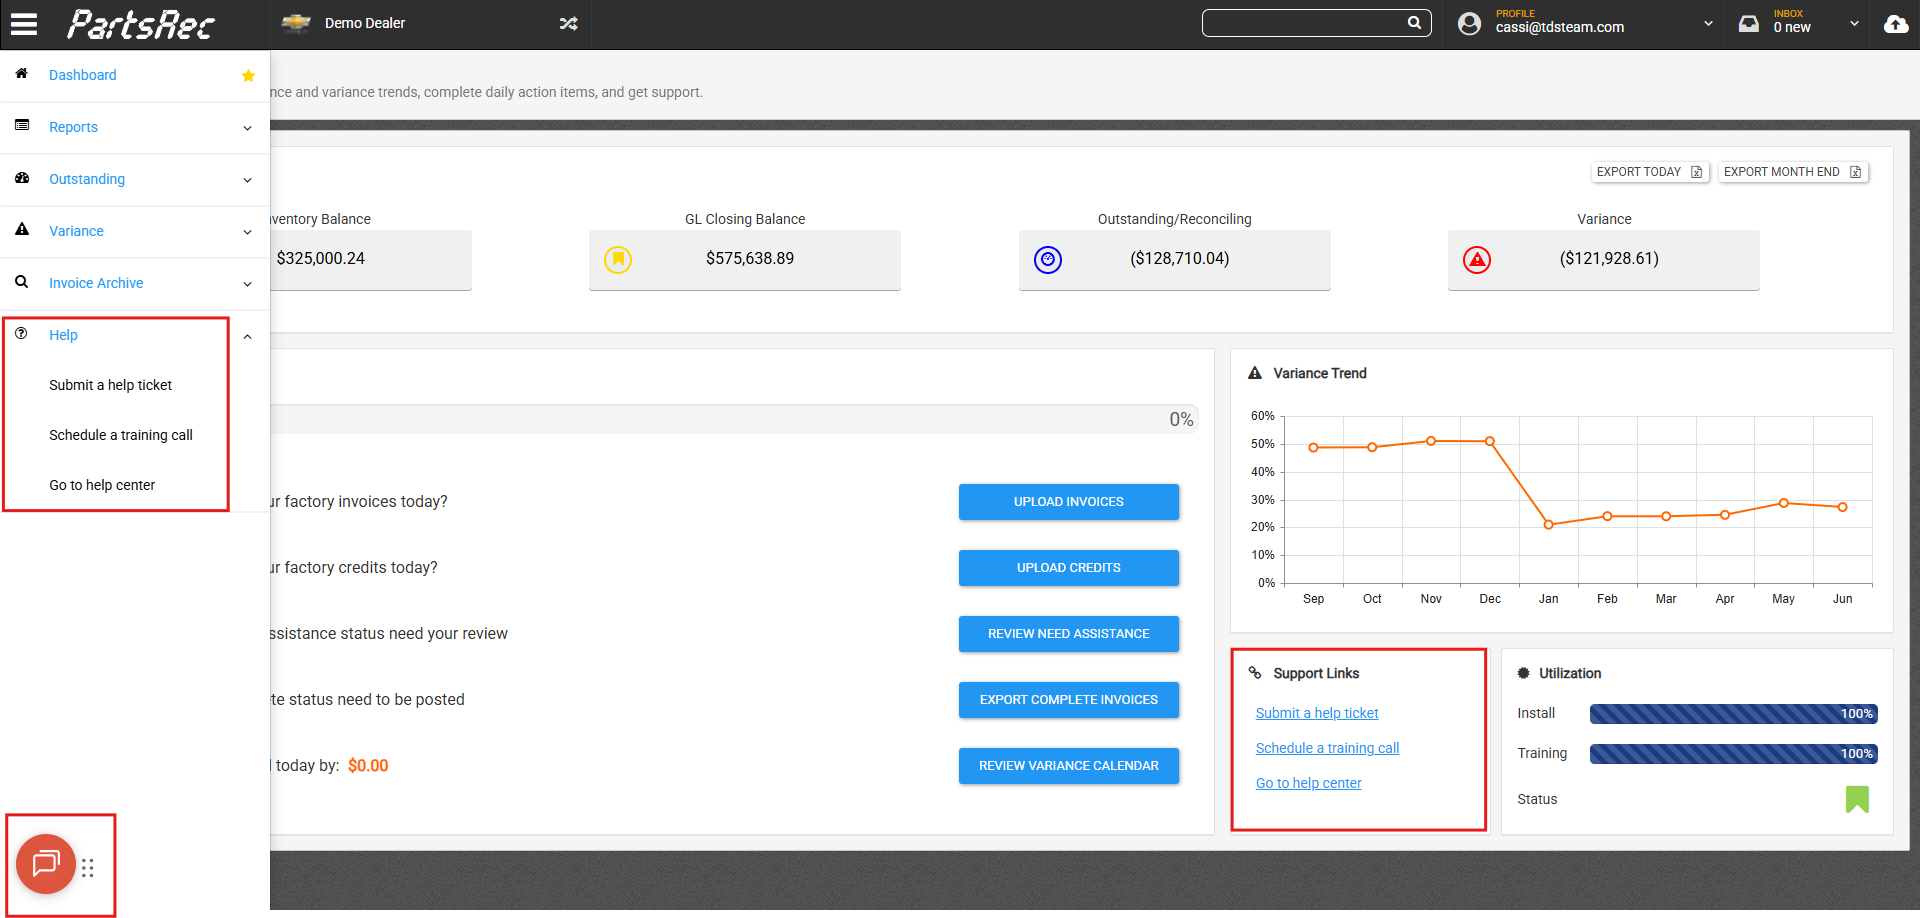1920x918 pixels.
Task: Click the Jan data point on Variance Trend
Action: pyautogui.click(x=1549, y=525)
